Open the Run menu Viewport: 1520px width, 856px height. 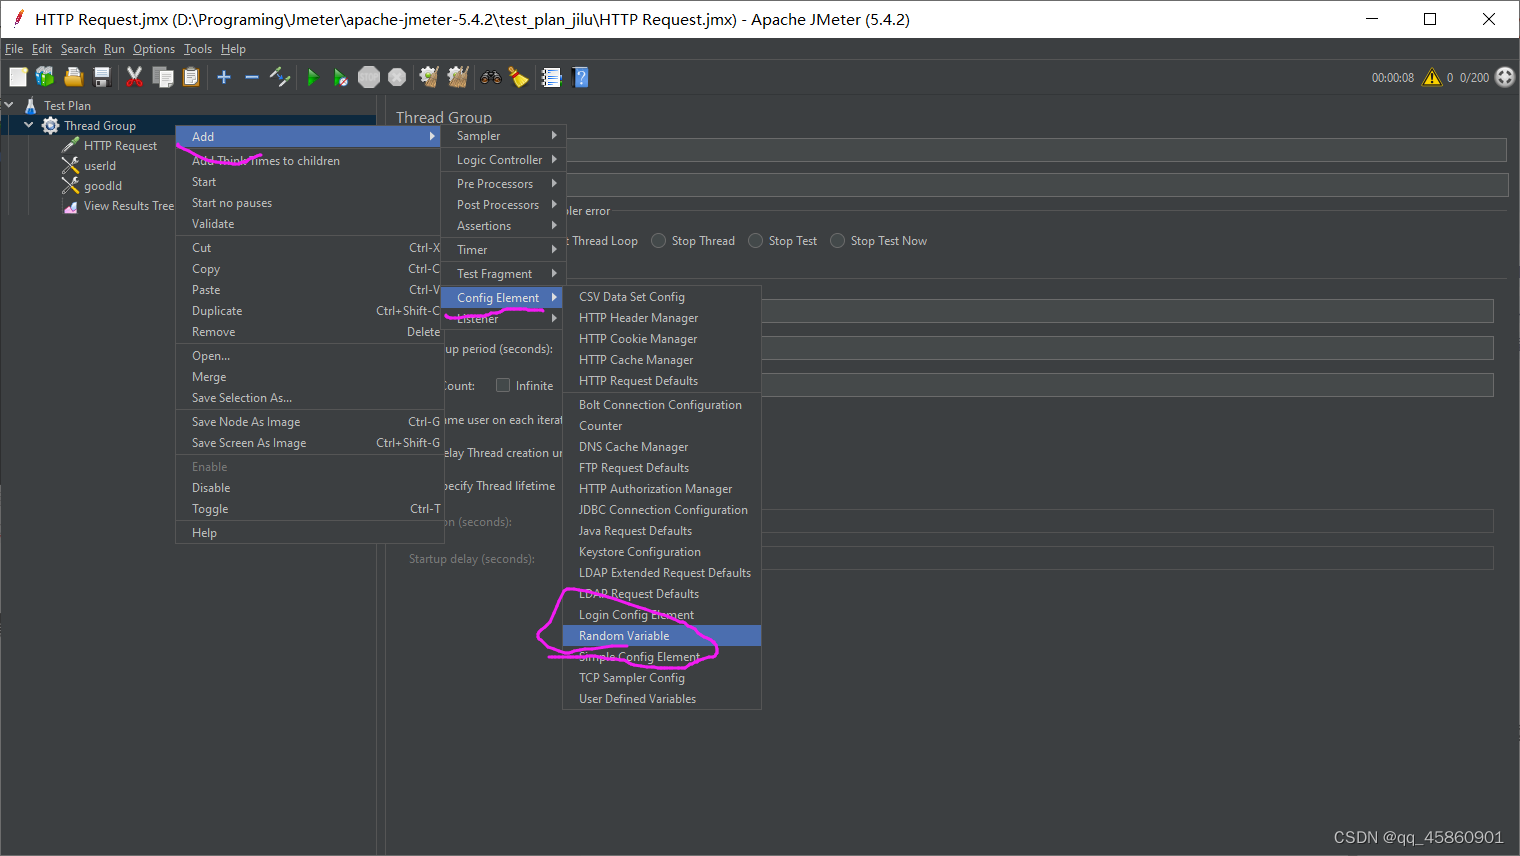(114, 49)
